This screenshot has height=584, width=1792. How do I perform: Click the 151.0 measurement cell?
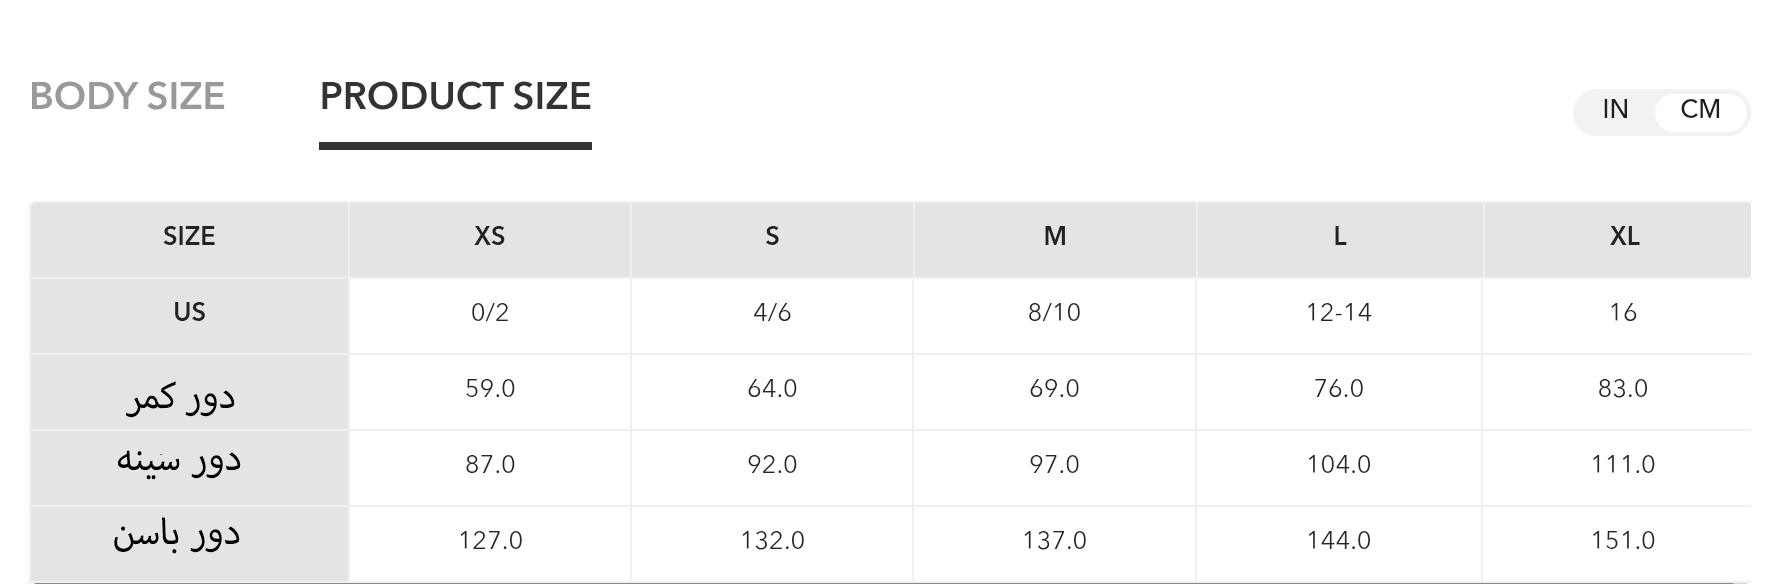[x=1623, y=540]
